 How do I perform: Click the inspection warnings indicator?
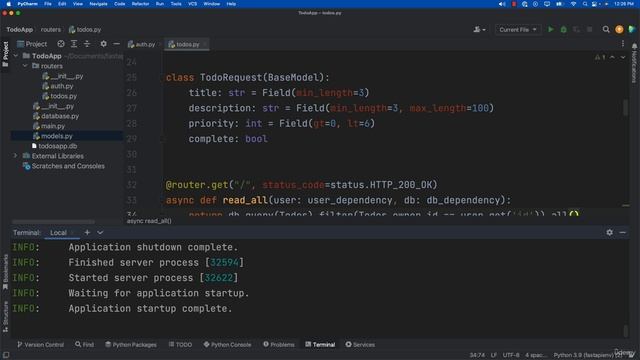point(600,58)
